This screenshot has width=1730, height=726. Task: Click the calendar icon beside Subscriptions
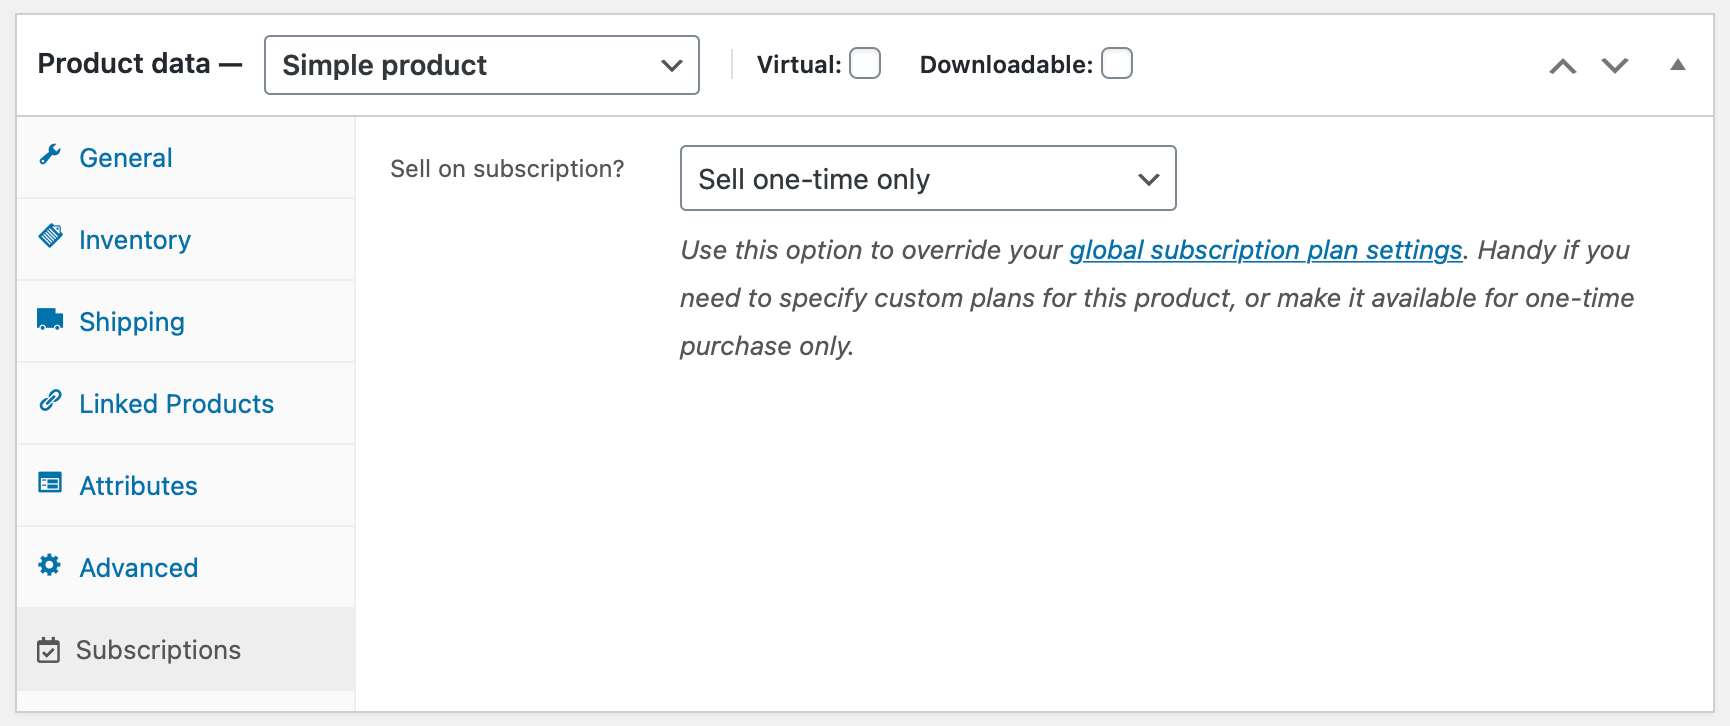[48, 650]
